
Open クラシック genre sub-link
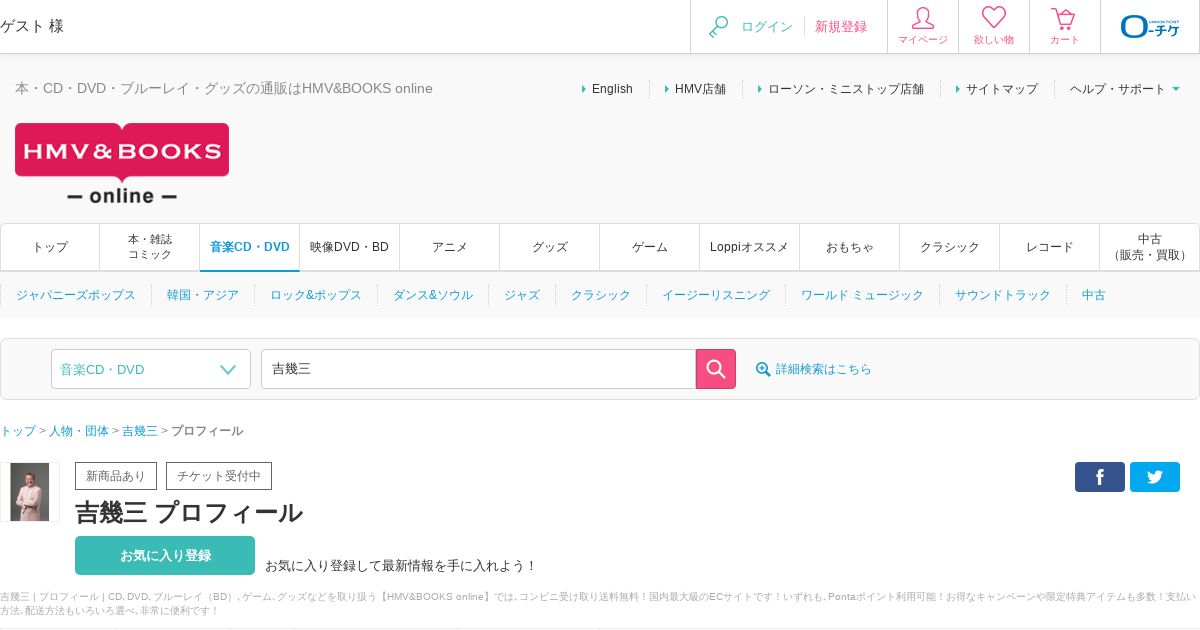pos(601,295)
